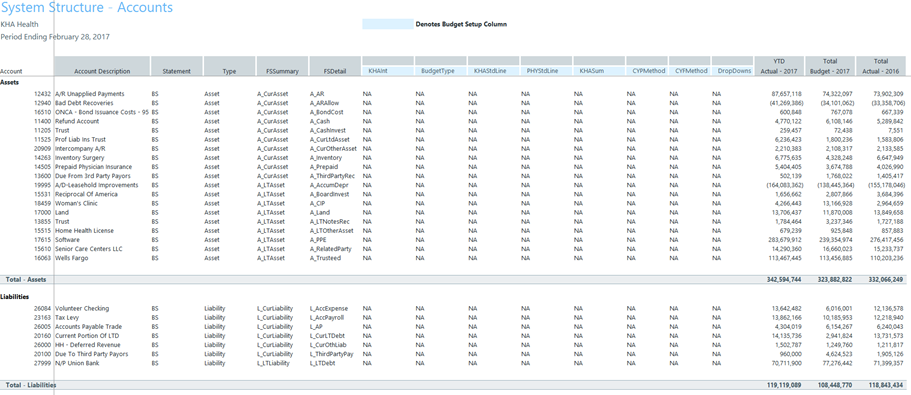Screen dimensions: 911x395
Task: Select the FSDetail column header
Action: click(x=335, y=66)
